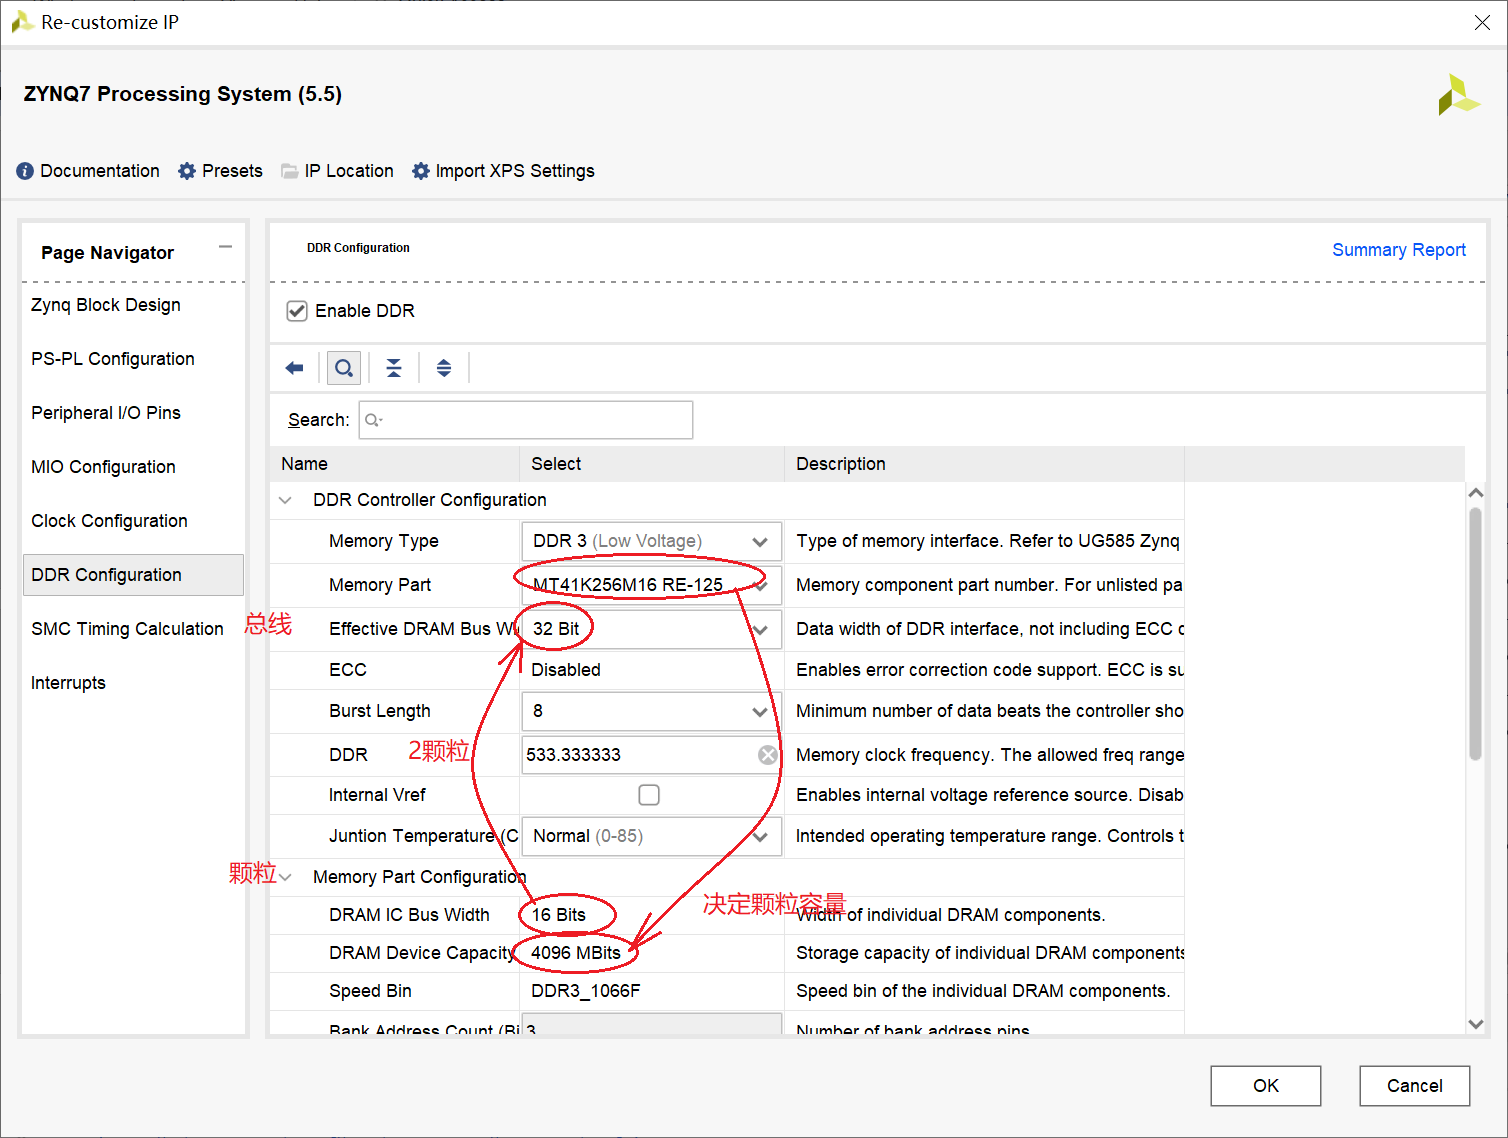Click the IP Location folder icon
The image size is (1508, 1138).
tap(290, 171)
